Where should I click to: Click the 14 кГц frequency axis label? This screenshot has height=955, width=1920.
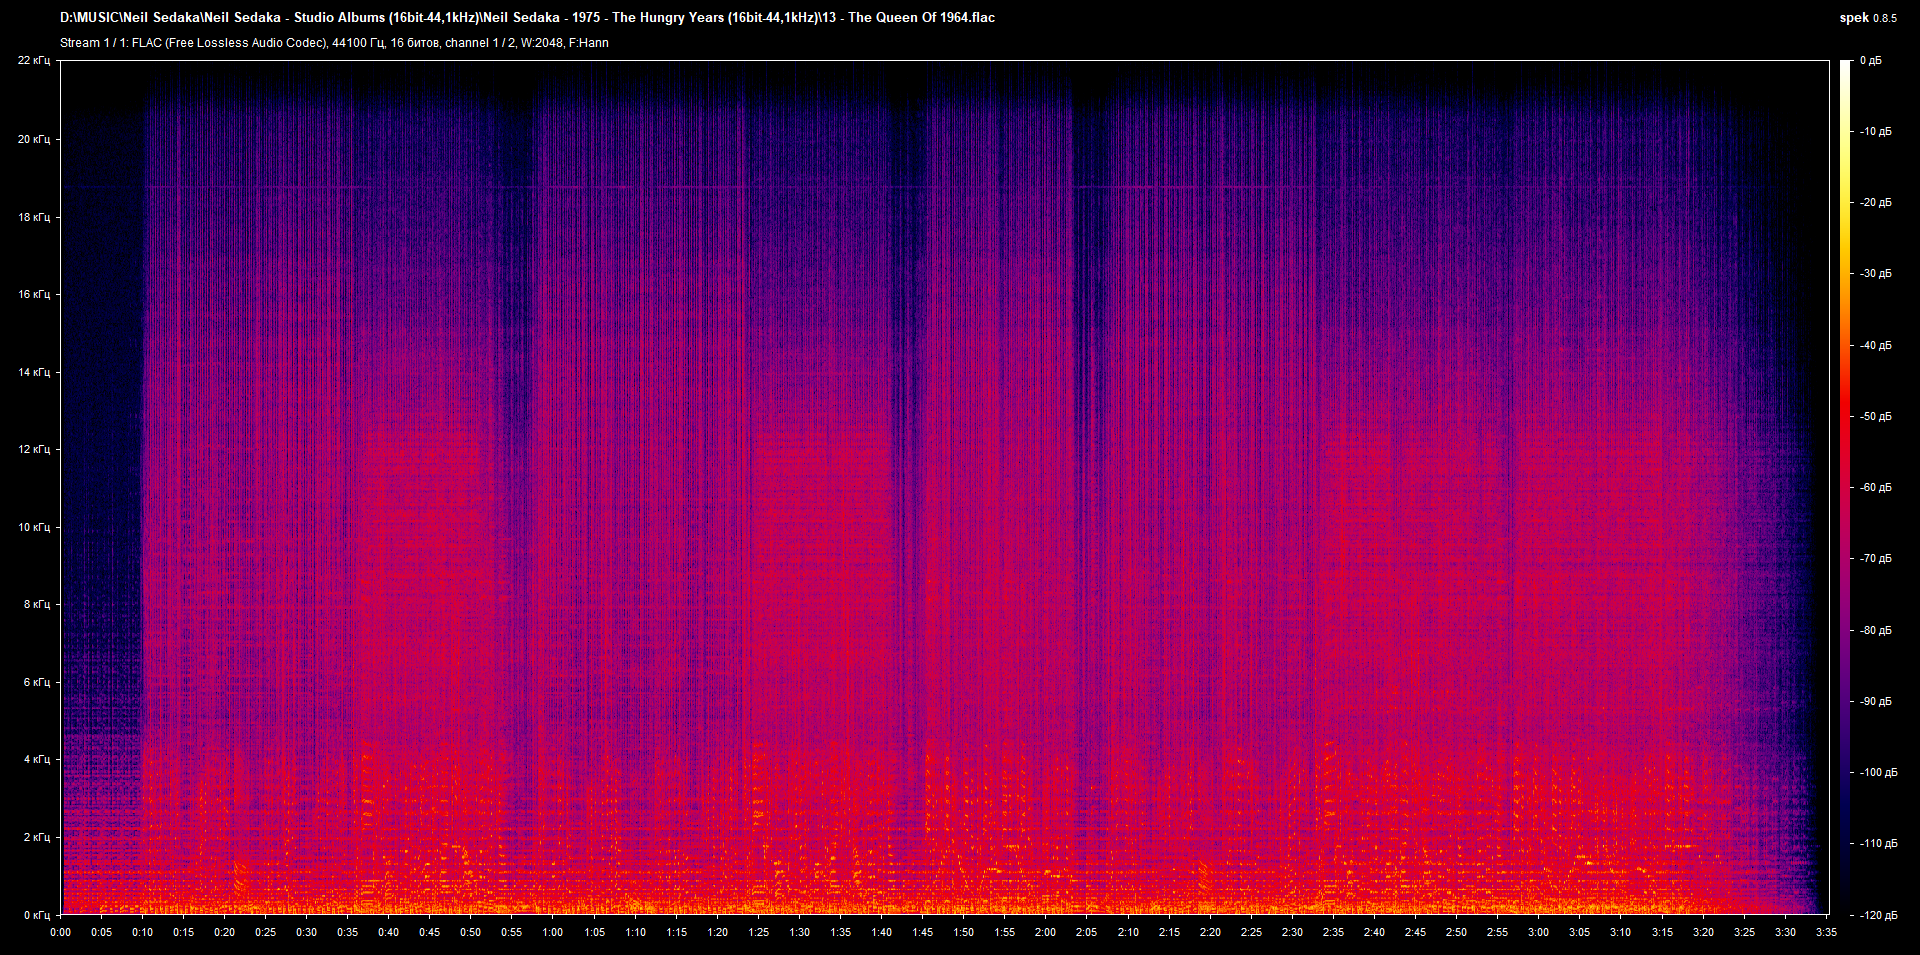pyautogui.click(x=33, y=372)
